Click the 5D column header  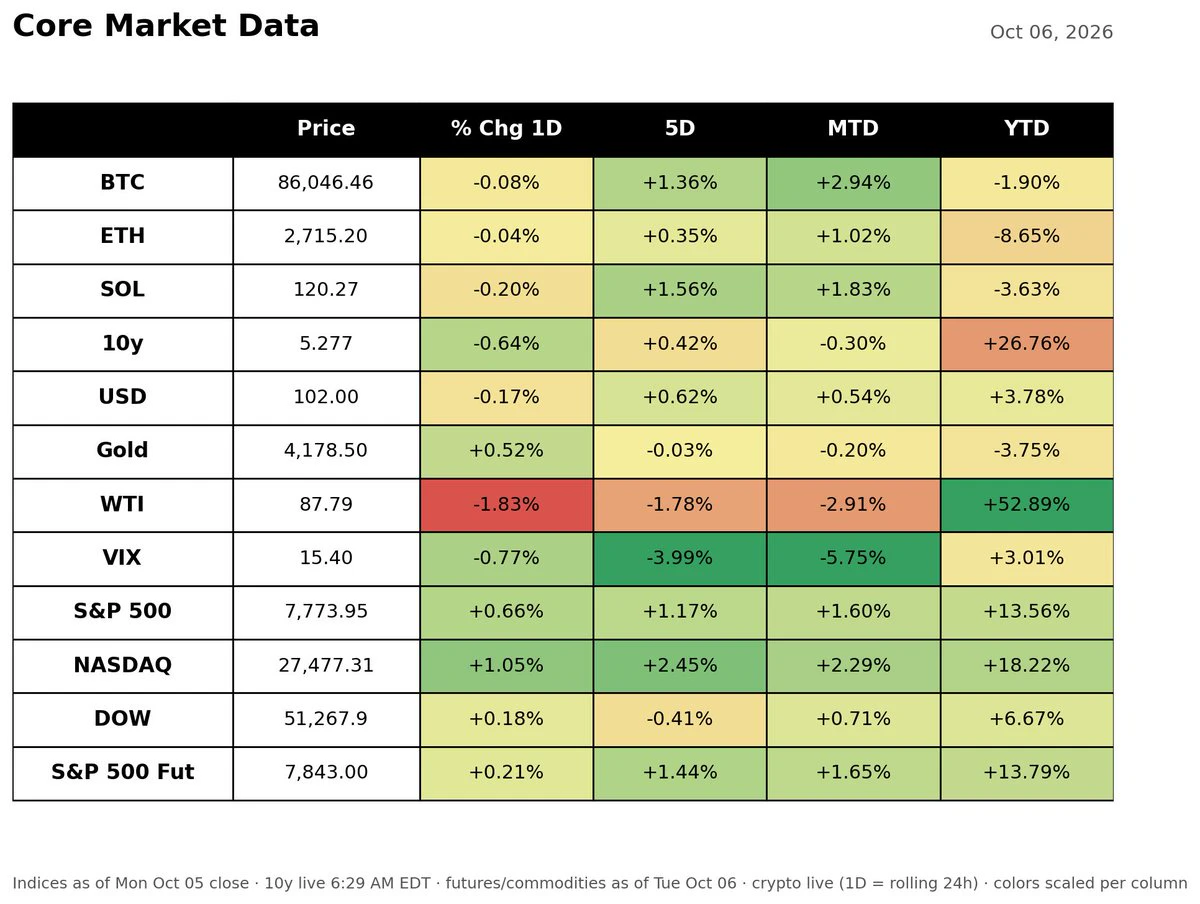(680, 129)
